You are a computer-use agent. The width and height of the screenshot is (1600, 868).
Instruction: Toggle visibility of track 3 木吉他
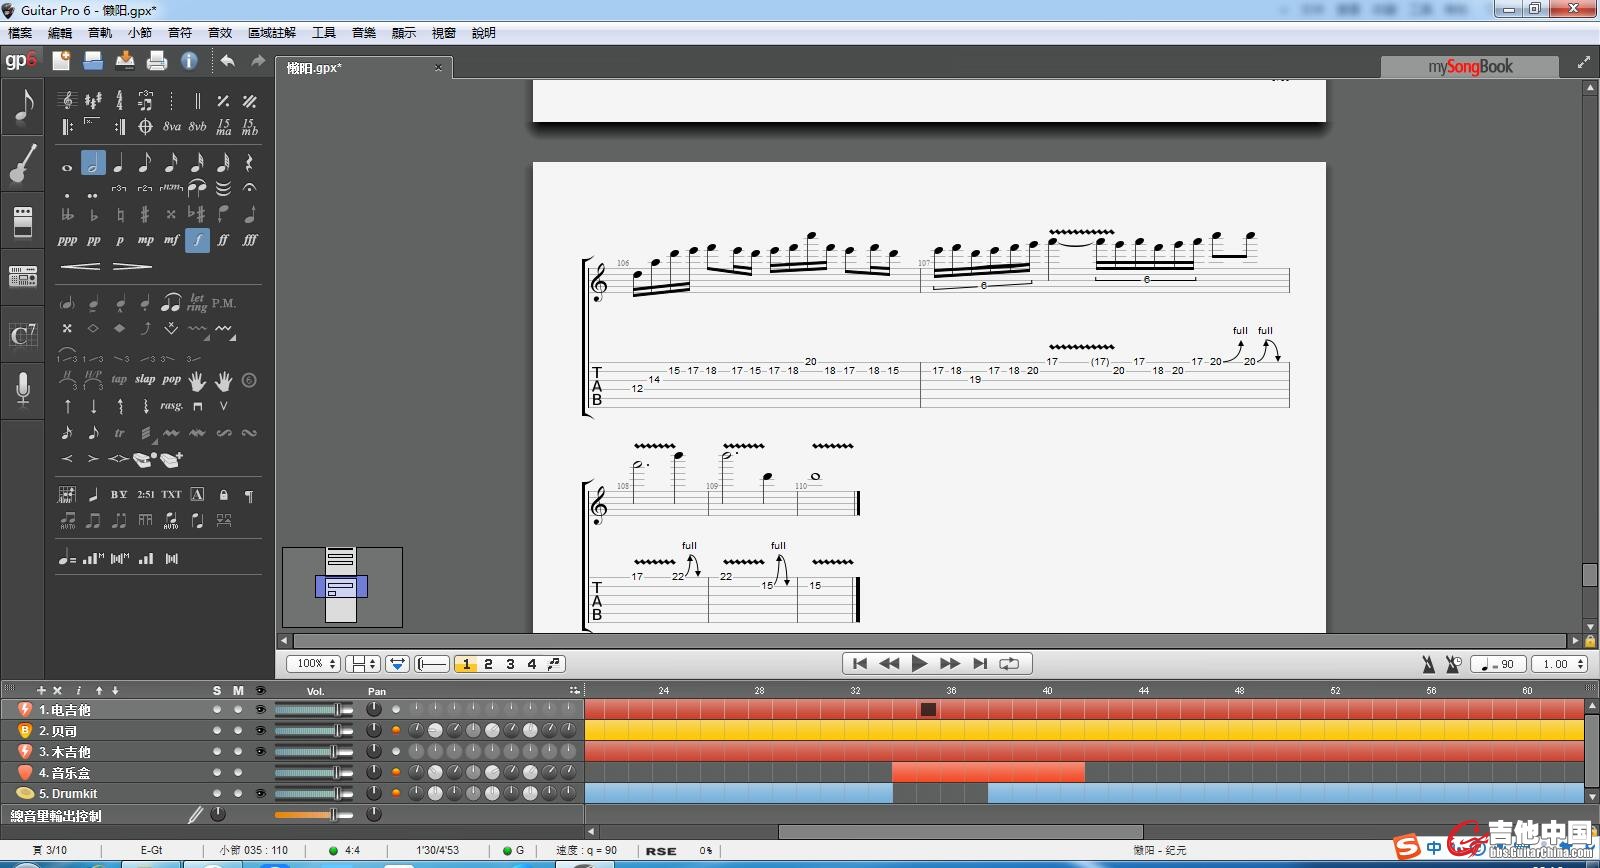pos(261,752)
